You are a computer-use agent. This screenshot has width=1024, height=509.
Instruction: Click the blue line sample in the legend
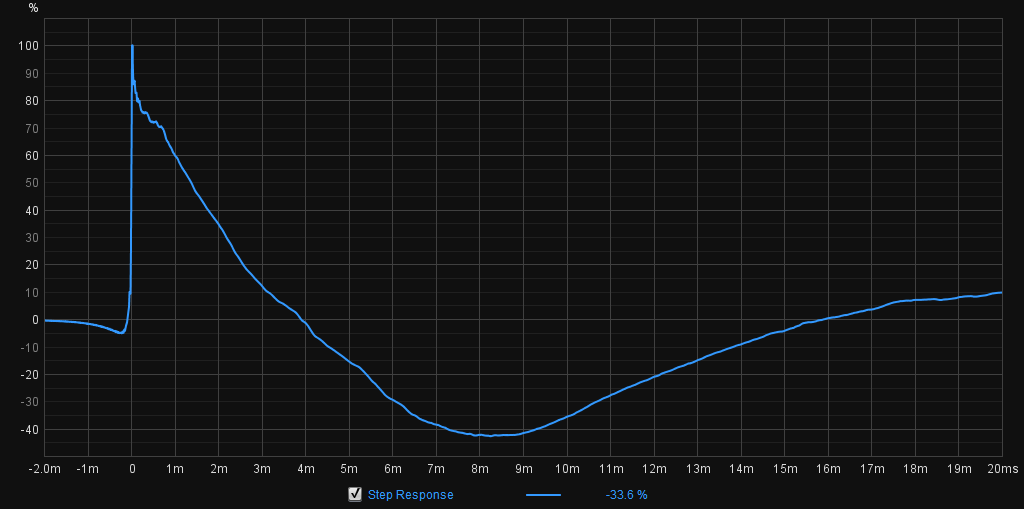click(543, 495)
